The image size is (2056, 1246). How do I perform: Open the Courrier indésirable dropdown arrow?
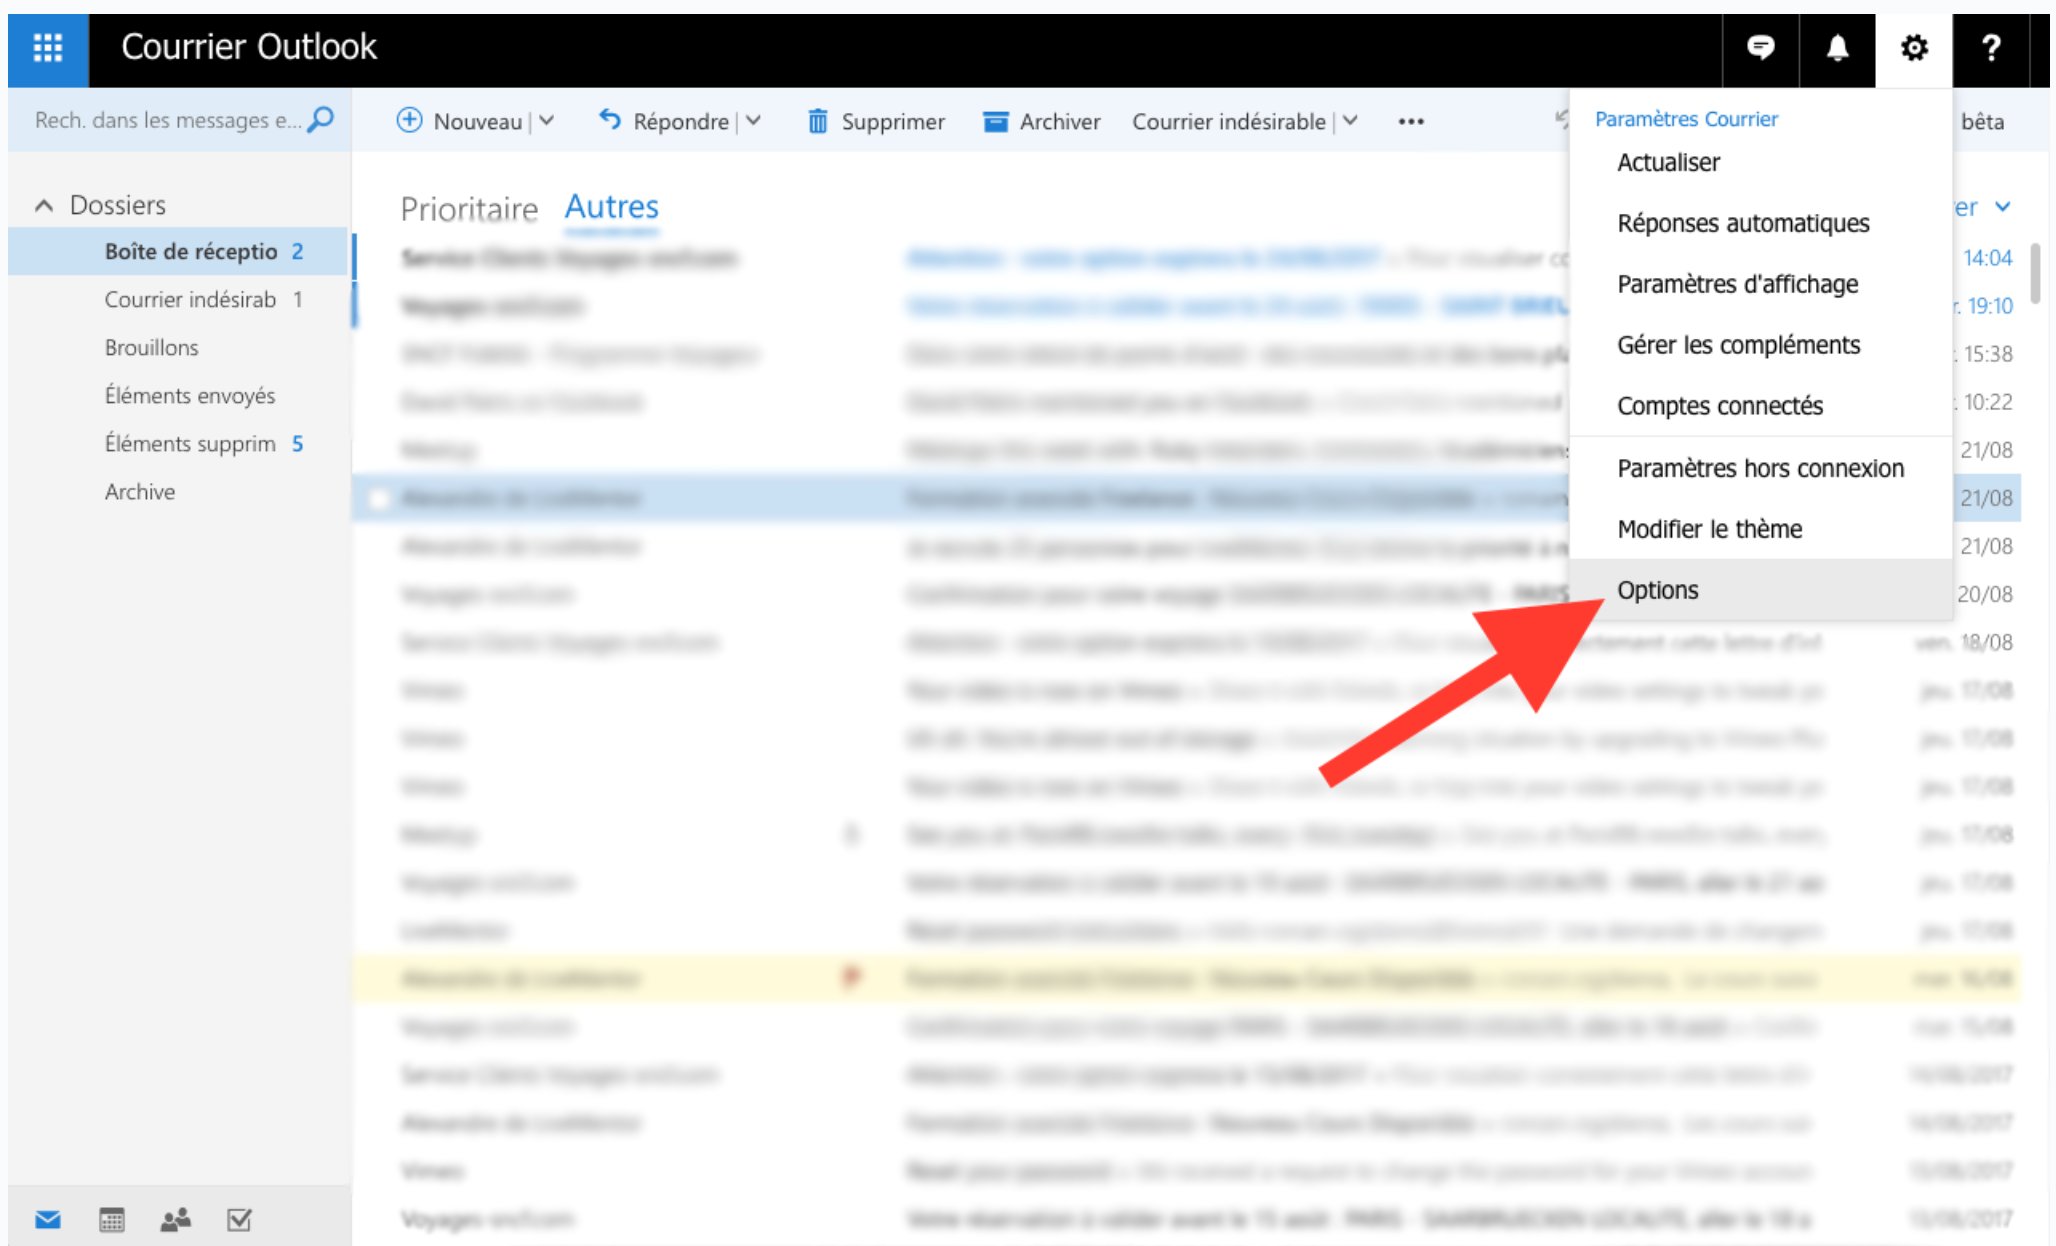(1350, 121)
